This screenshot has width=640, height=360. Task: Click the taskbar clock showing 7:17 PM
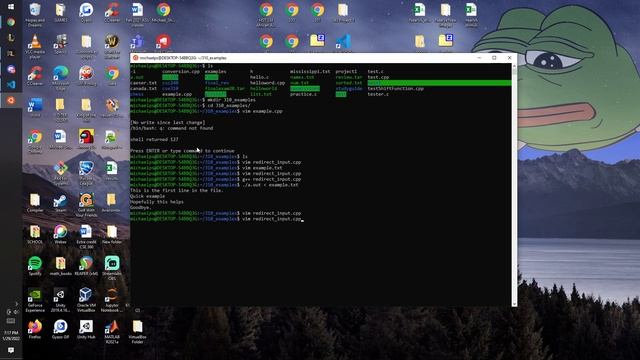pyautogui.click(x=11, y=336)
